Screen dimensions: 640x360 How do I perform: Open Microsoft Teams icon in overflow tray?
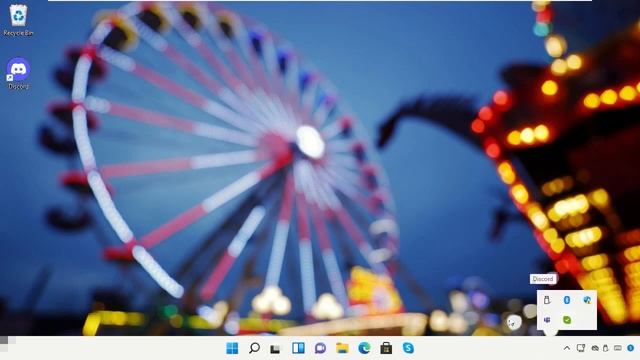(x=547, y=320)
